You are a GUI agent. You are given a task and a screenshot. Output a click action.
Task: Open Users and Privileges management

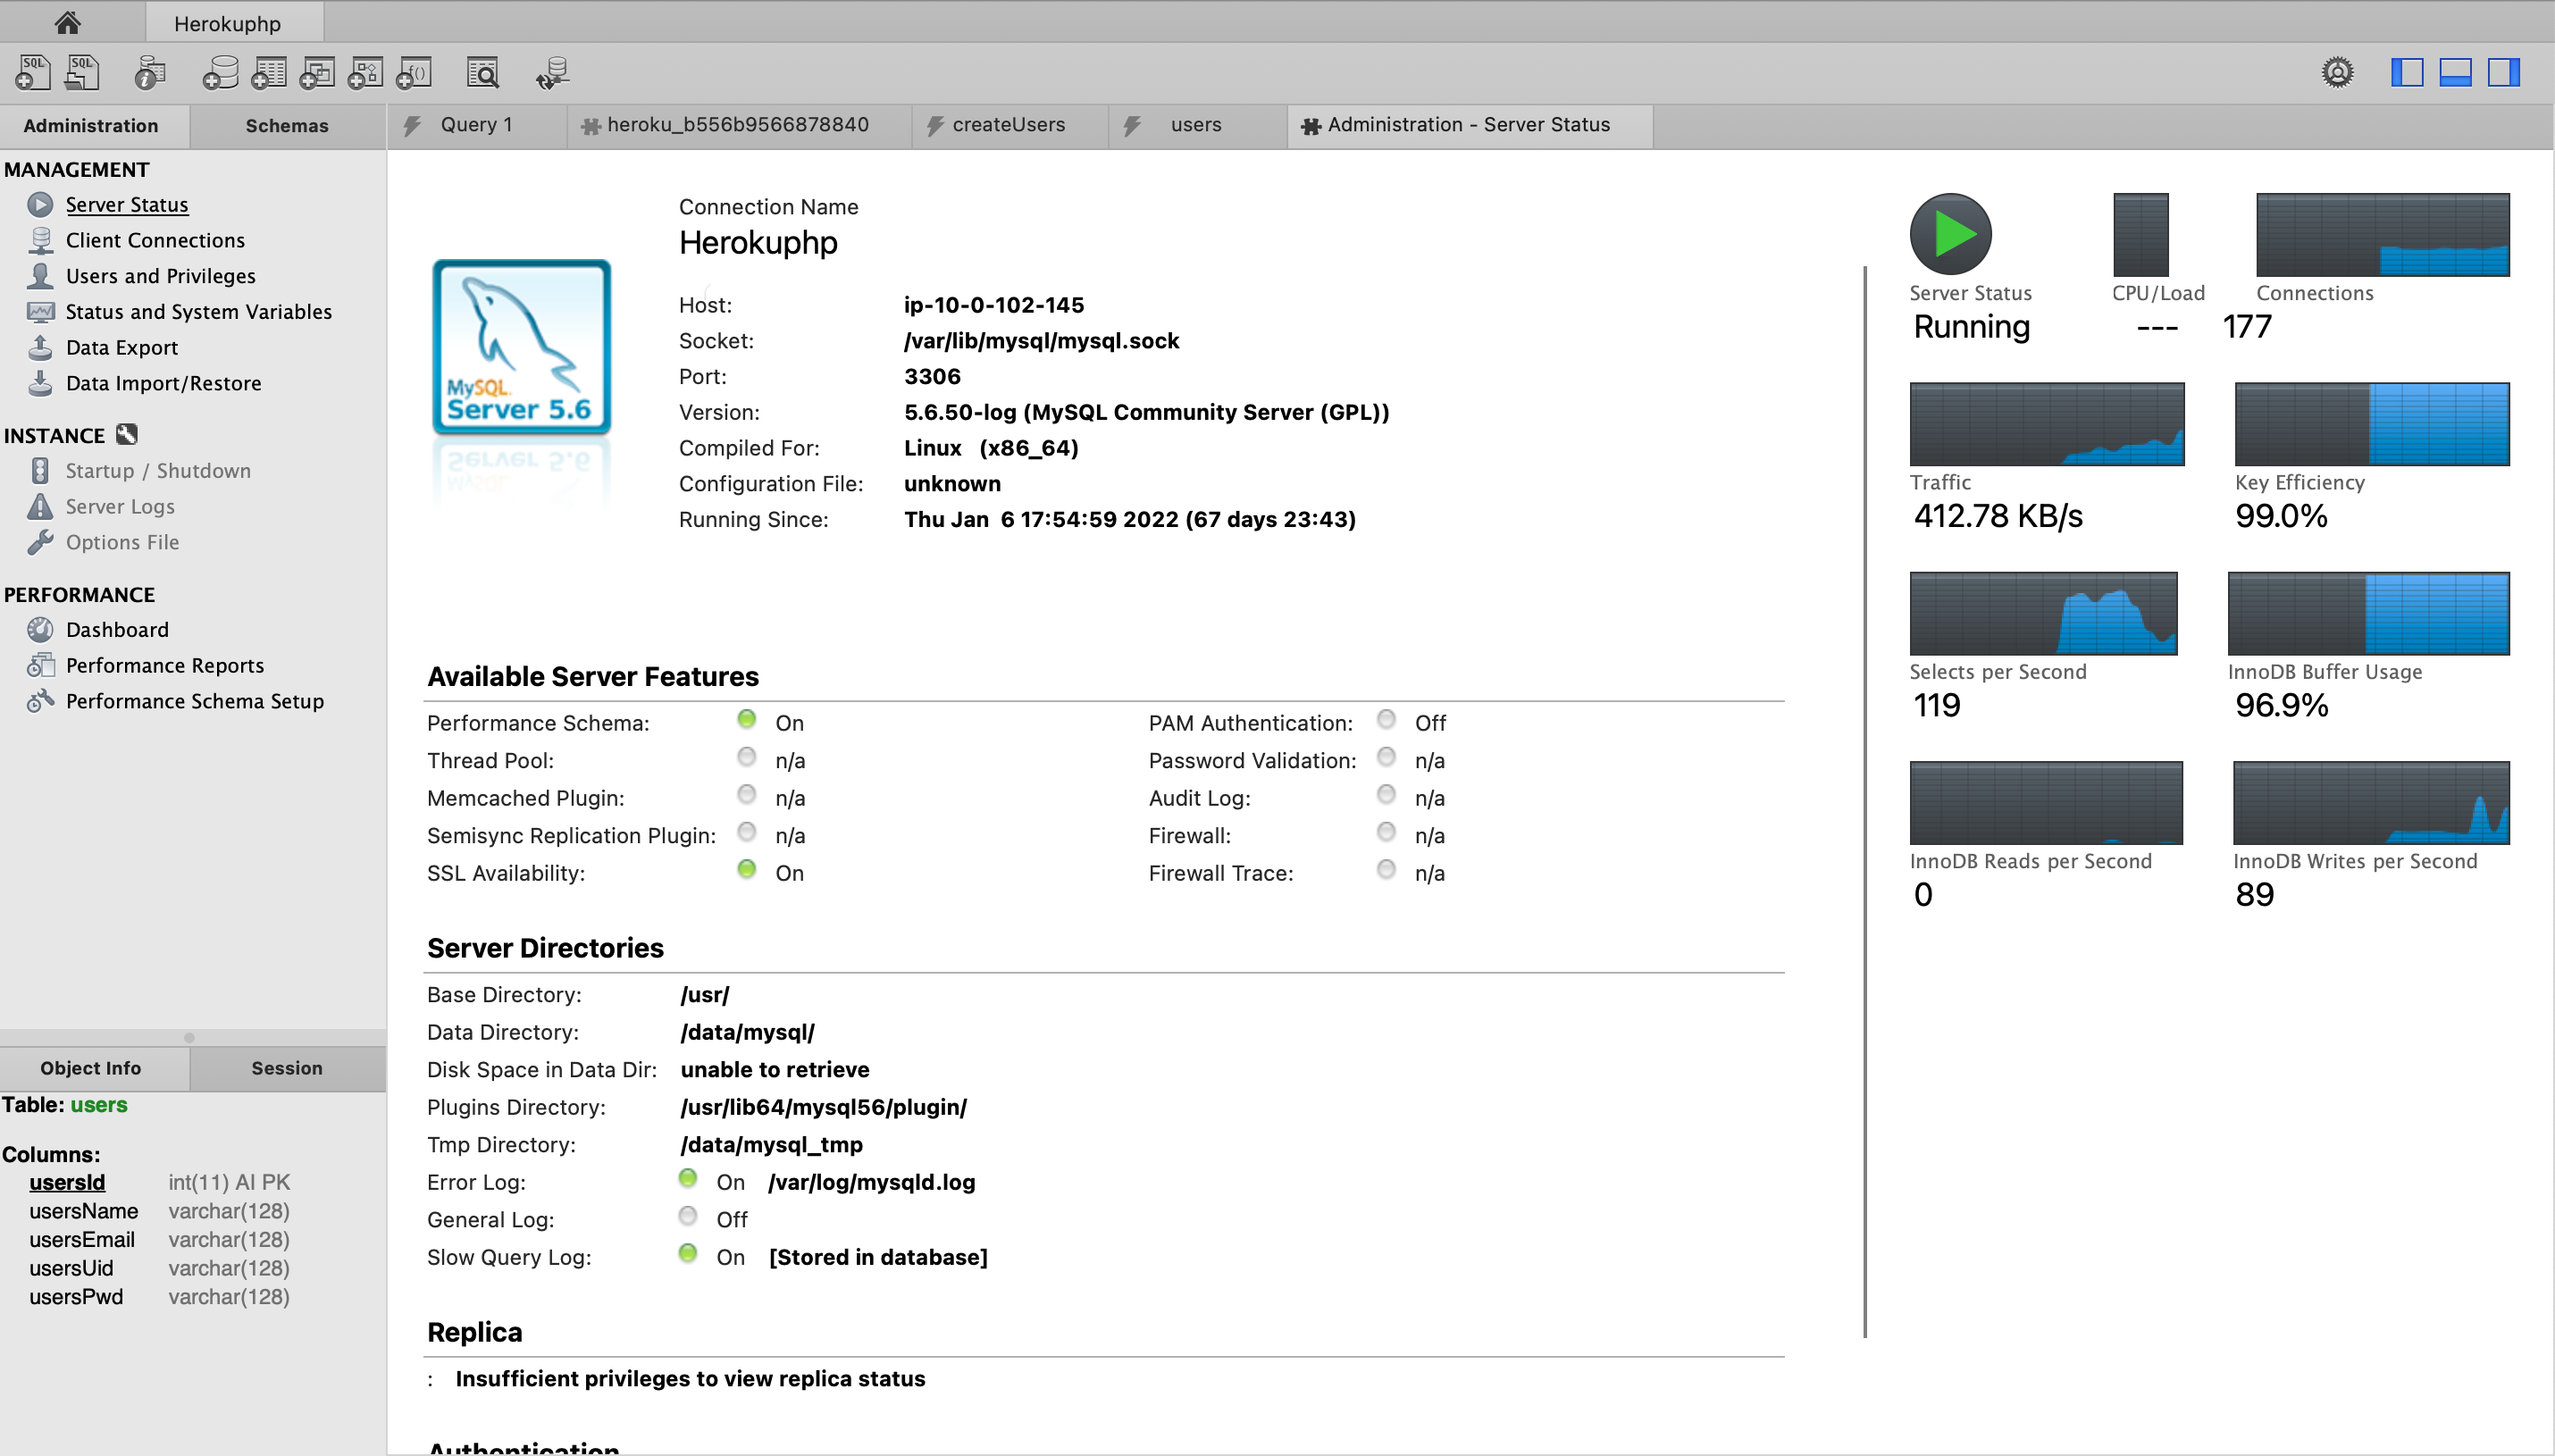click(x=160, y=276)
